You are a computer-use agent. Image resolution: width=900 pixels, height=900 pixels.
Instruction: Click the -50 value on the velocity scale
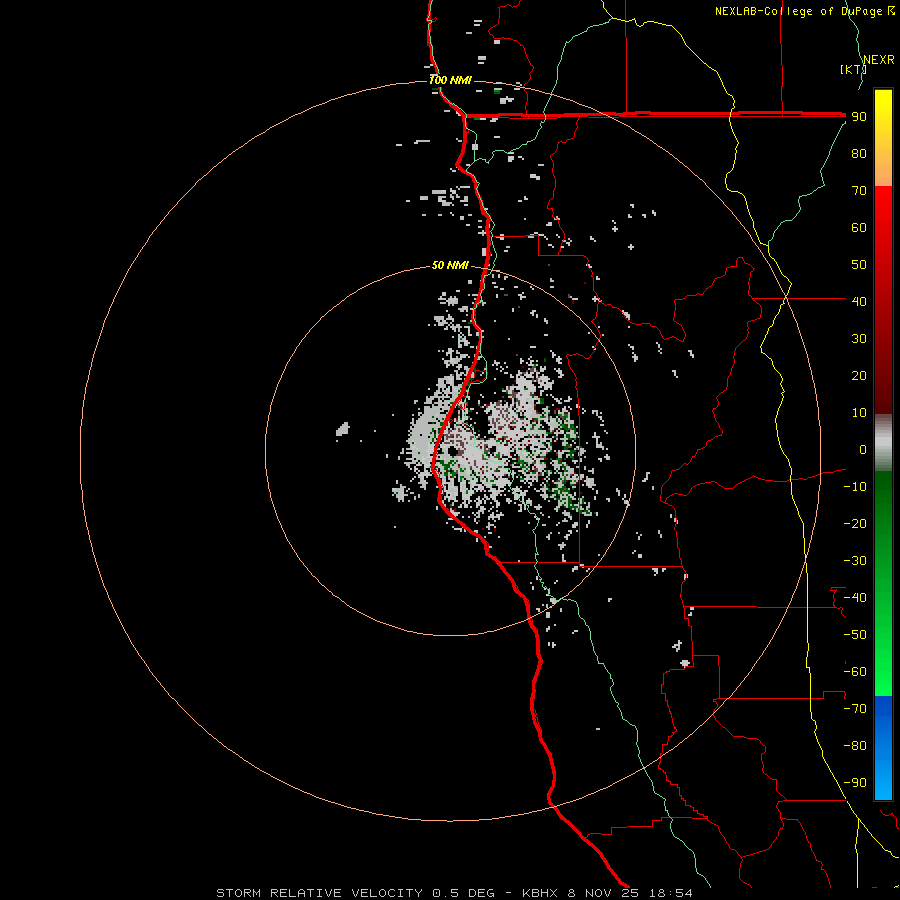click(855, 635)
